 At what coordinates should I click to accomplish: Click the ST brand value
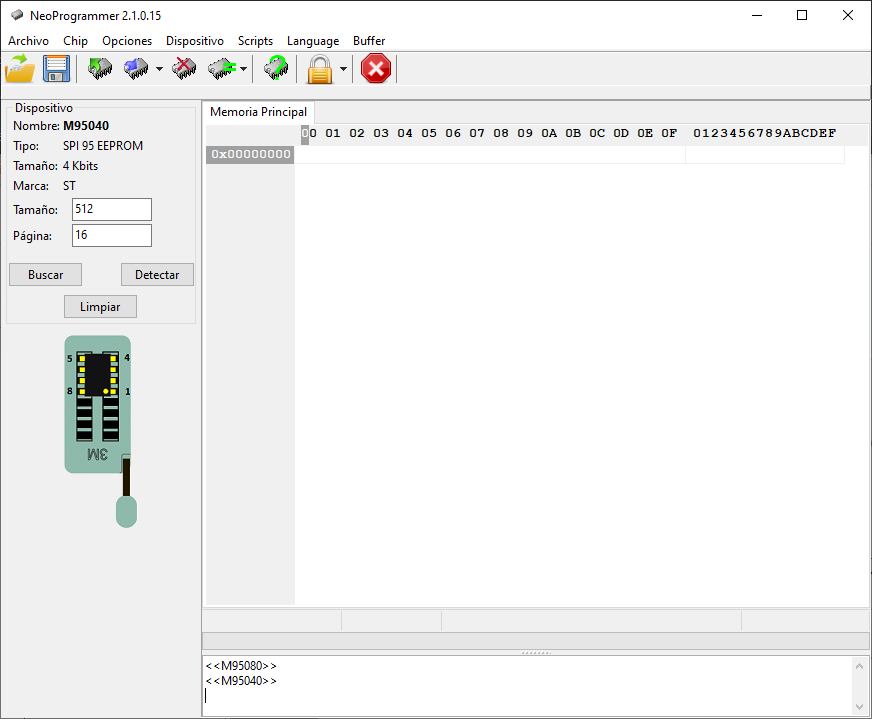click(x=69, y=186)
